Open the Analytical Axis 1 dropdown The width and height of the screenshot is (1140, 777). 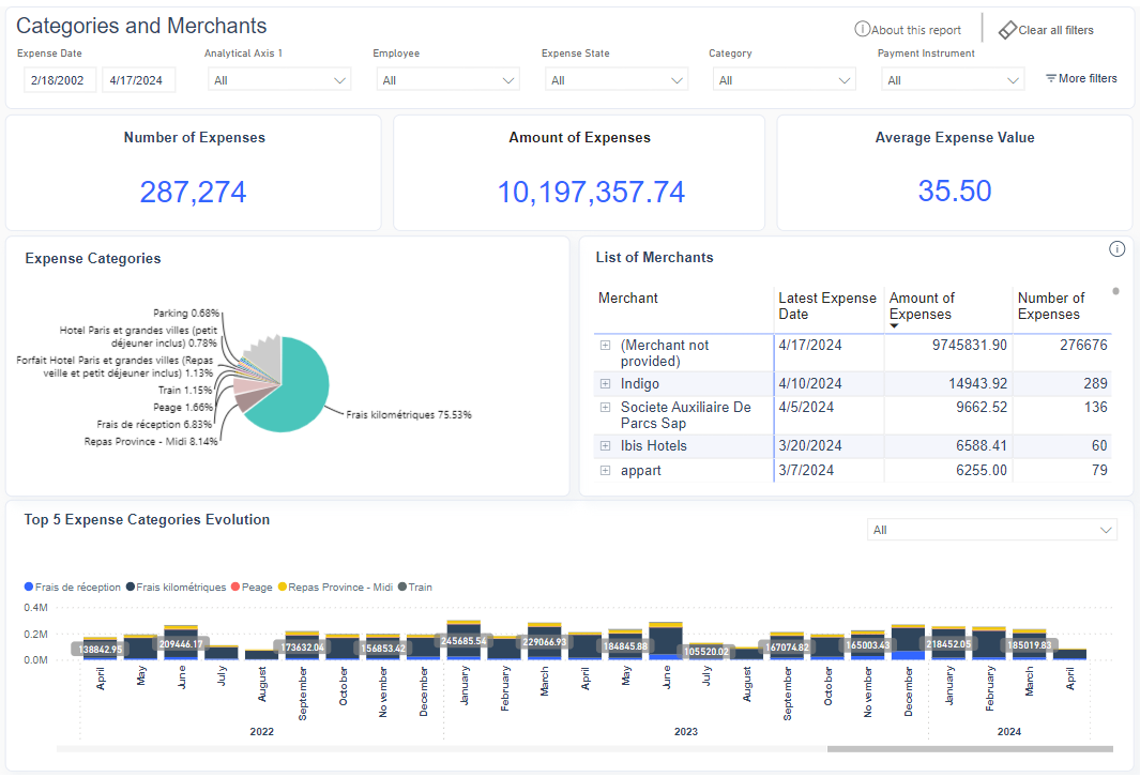(x=279, y=80)
